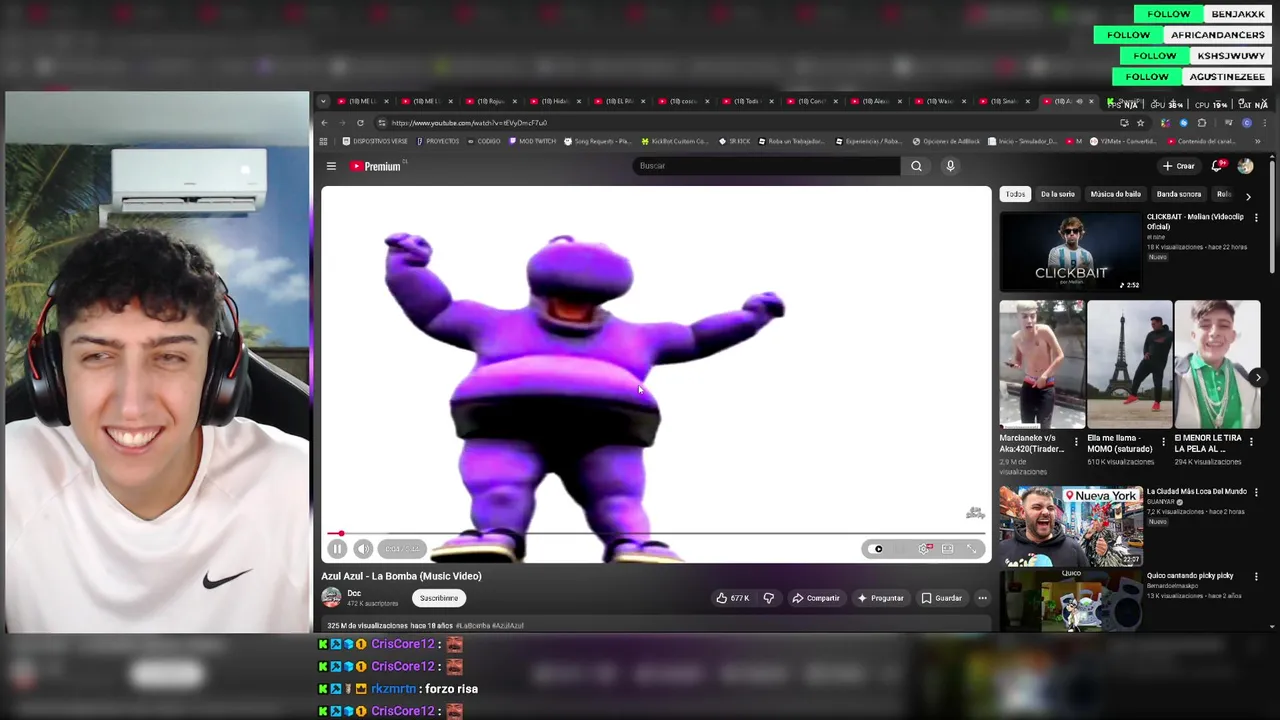
Task: Select the Banda sonora filter chip
Action: [1179, 194]
